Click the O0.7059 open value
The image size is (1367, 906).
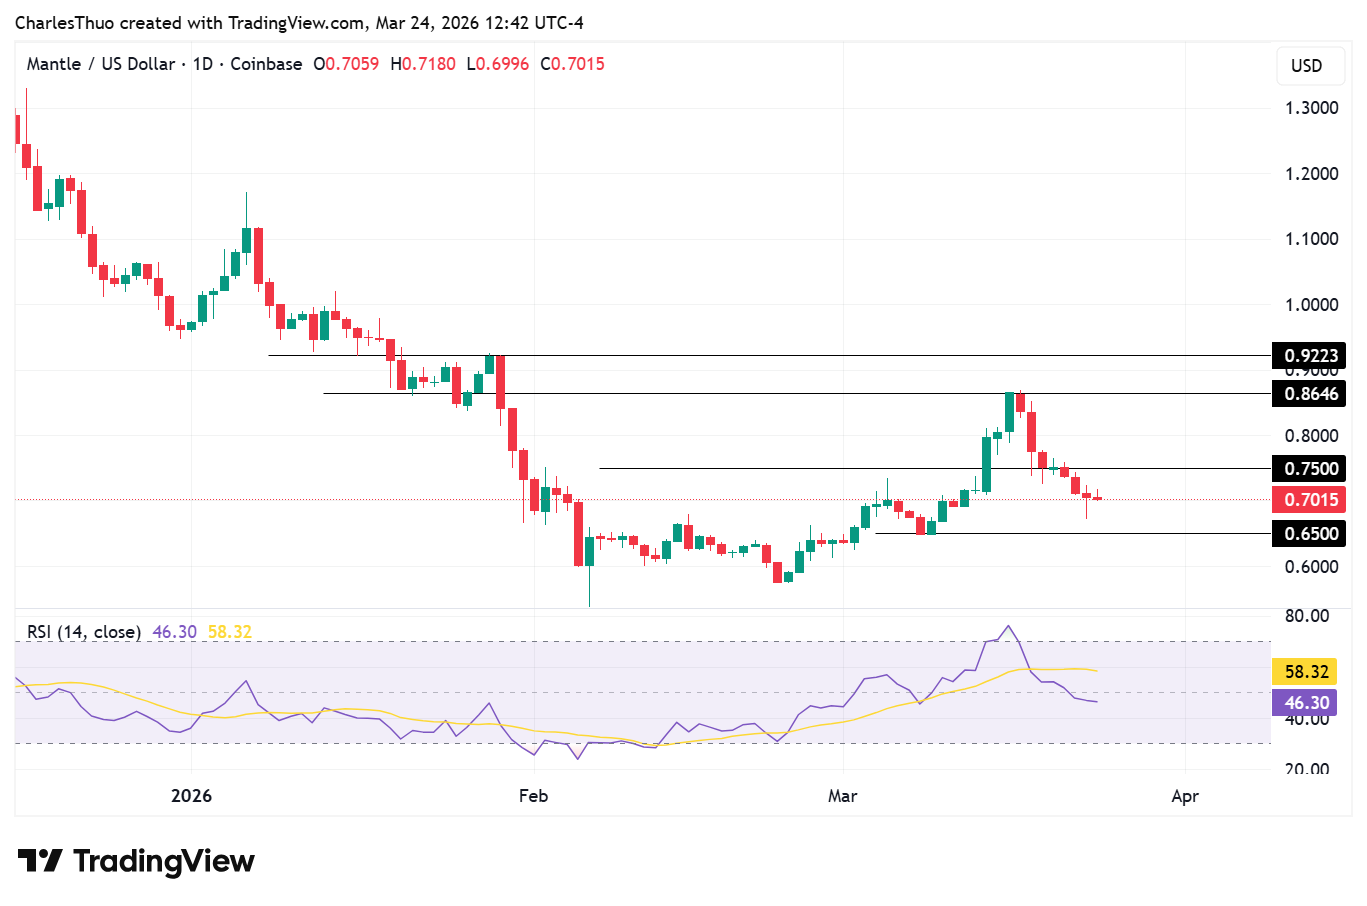point(347,64)
